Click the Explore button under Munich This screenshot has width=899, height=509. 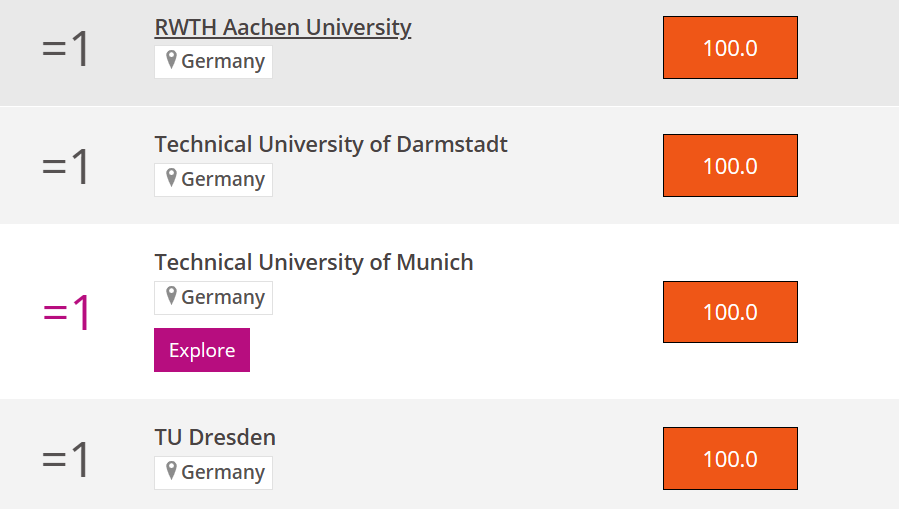[x=202, y=350]
